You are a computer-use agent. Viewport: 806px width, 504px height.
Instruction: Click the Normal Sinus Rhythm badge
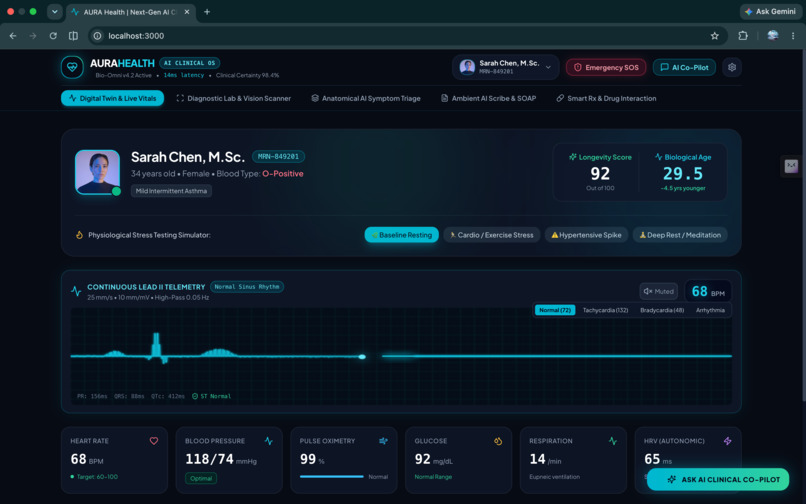pos(247,286)
